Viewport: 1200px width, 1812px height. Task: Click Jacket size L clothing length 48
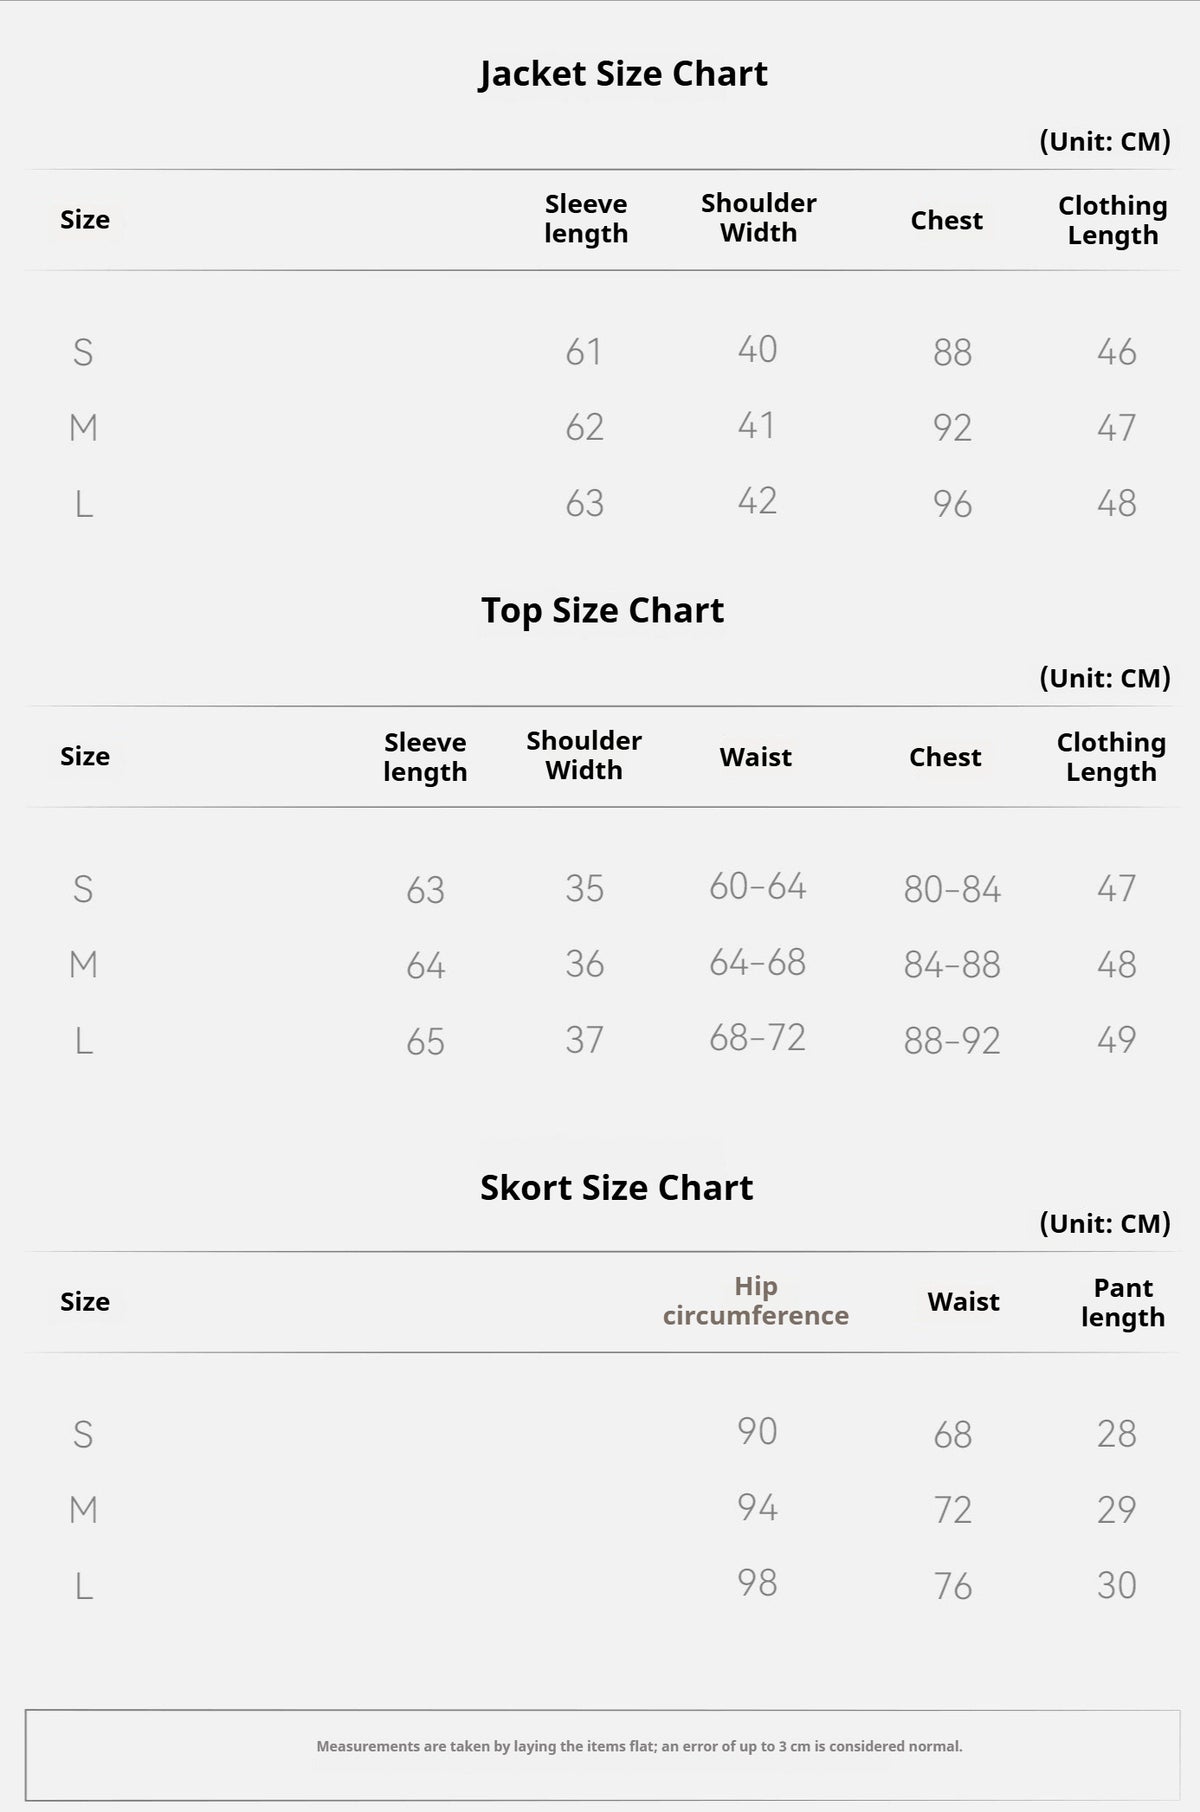[x=1116, y=503]
